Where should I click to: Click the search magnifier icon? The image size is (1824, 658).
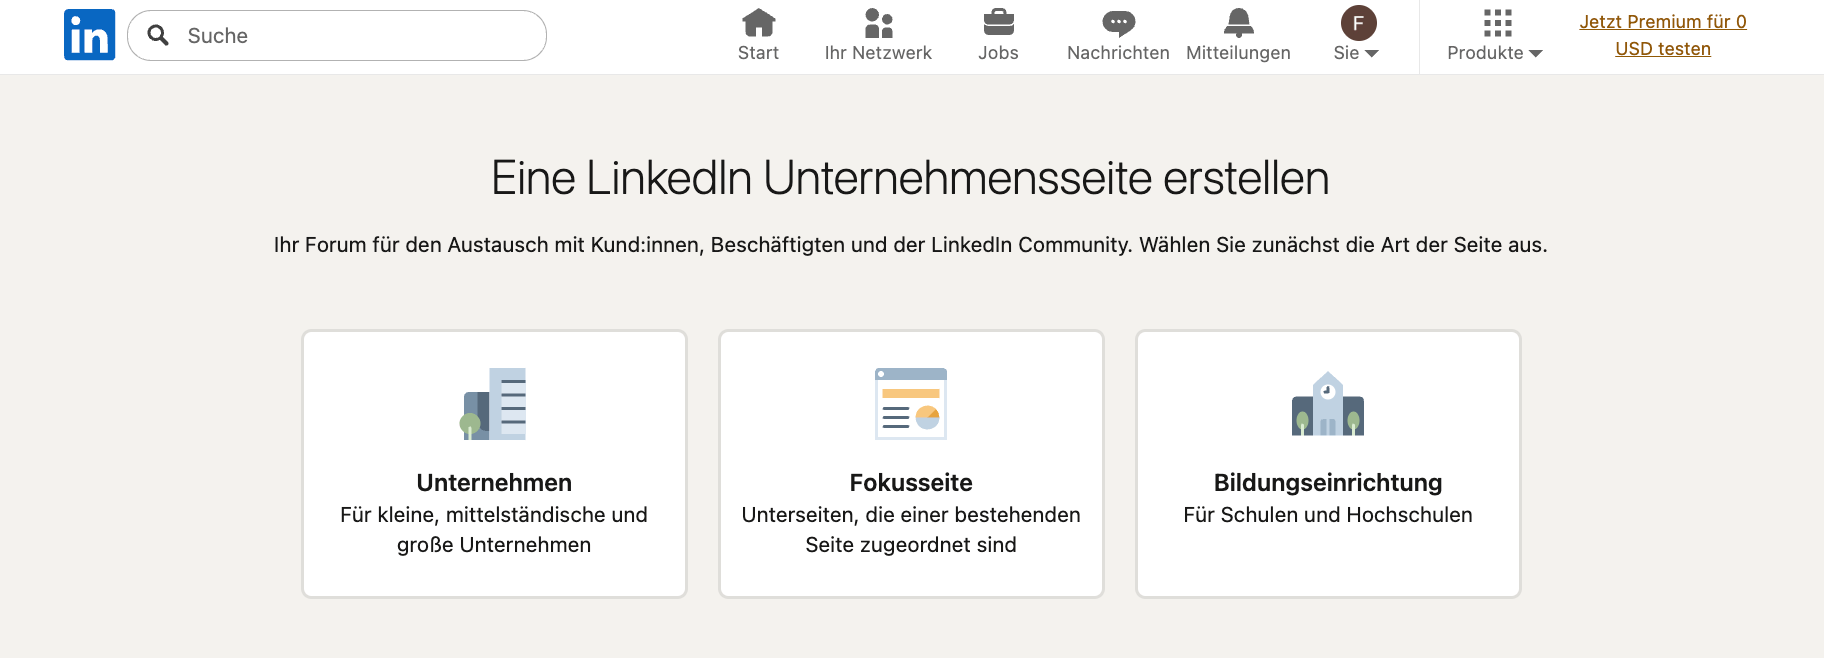158,35
